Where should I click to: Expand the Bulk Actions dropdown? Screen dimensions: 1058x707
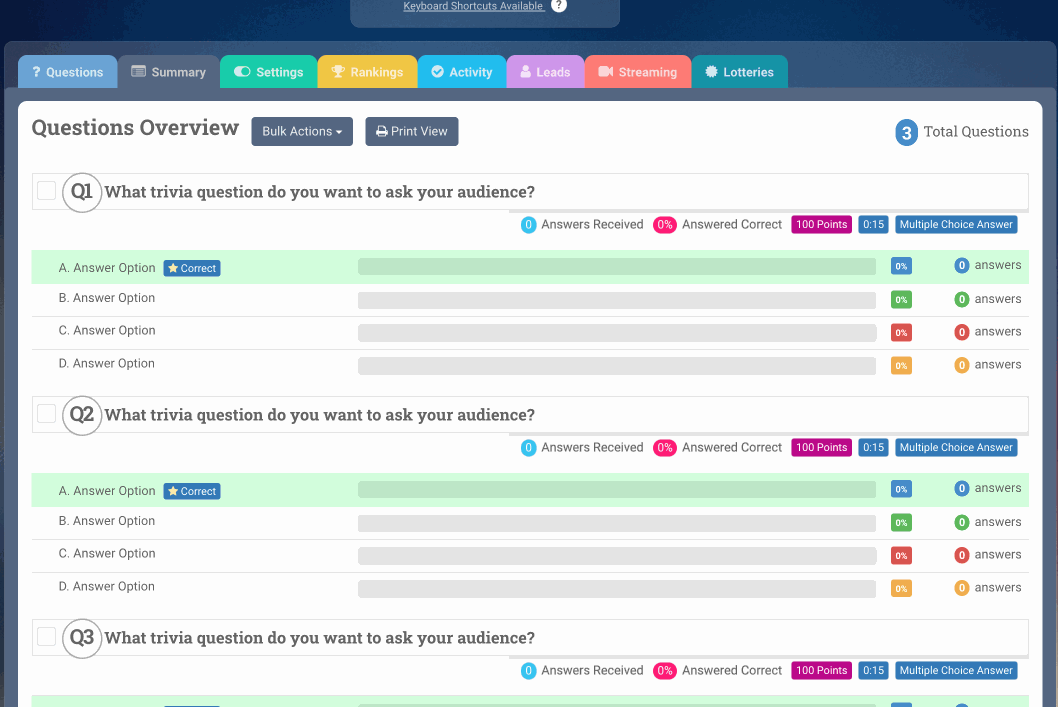tap(302, 132)
